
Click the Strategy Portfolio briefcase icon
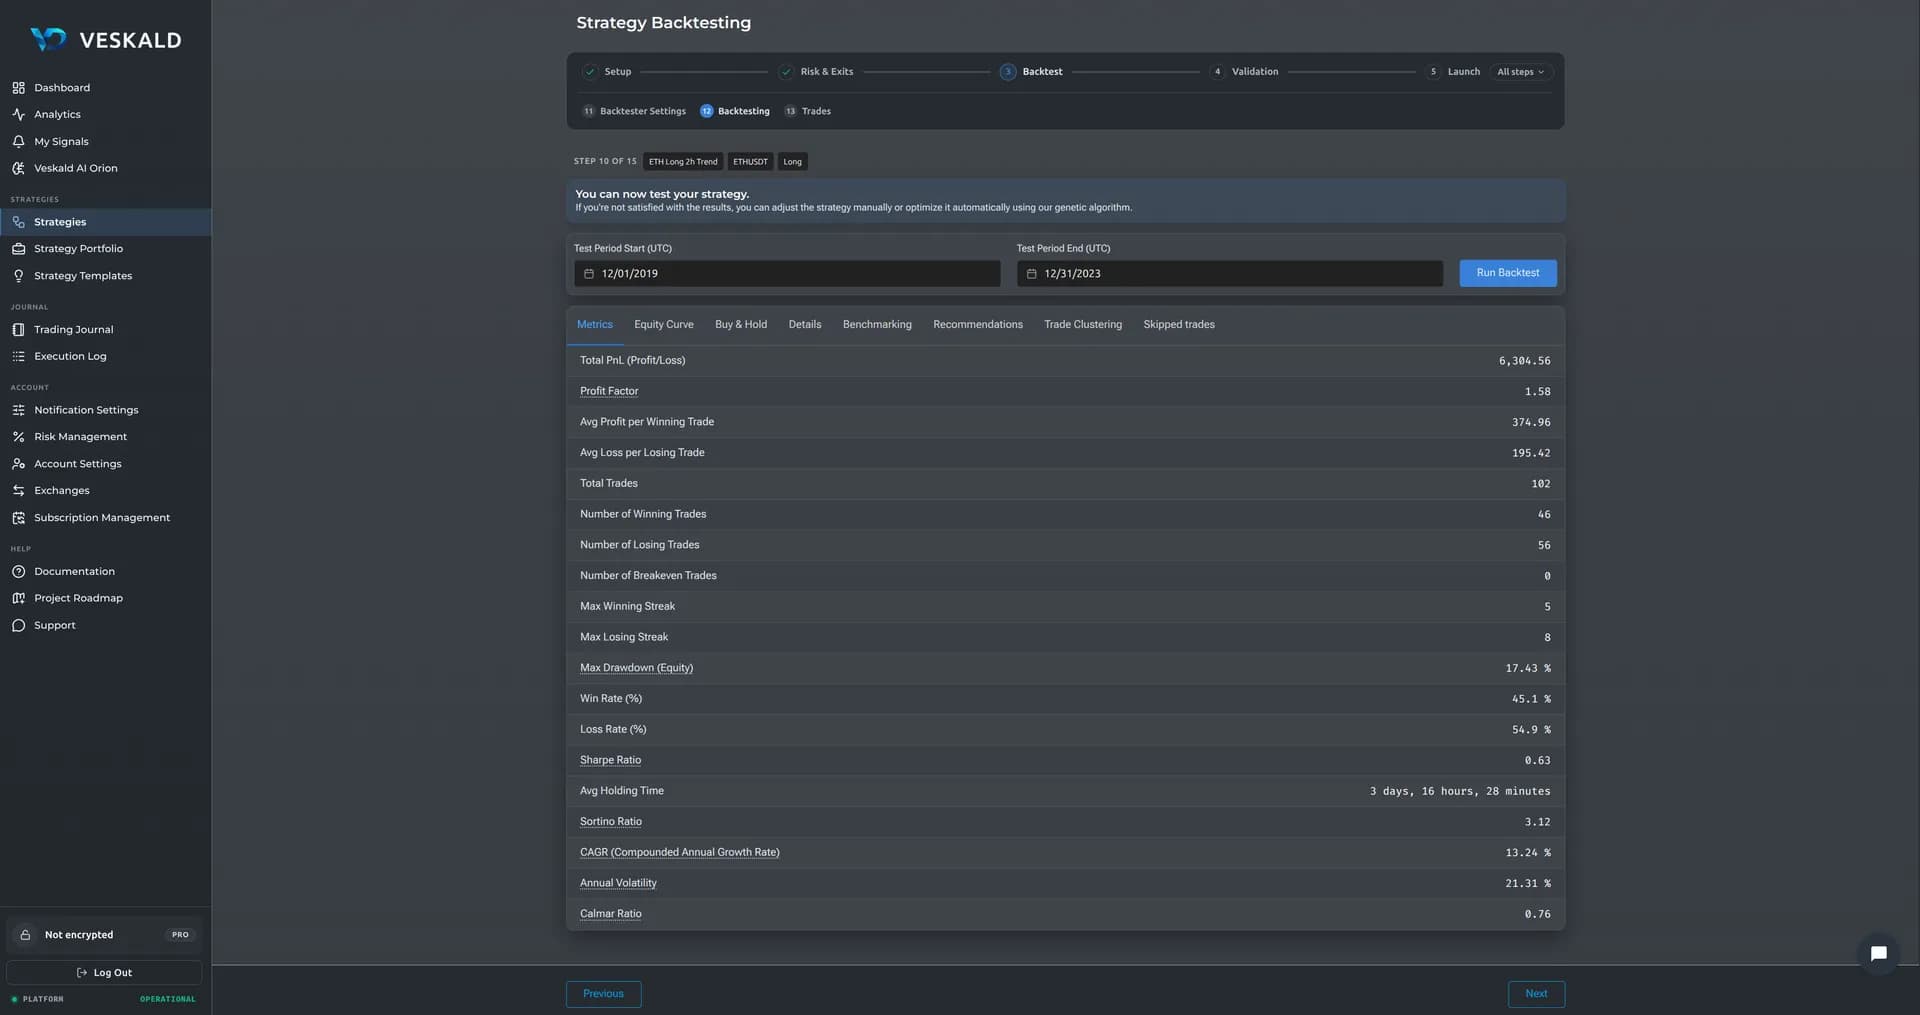(18, 249)
